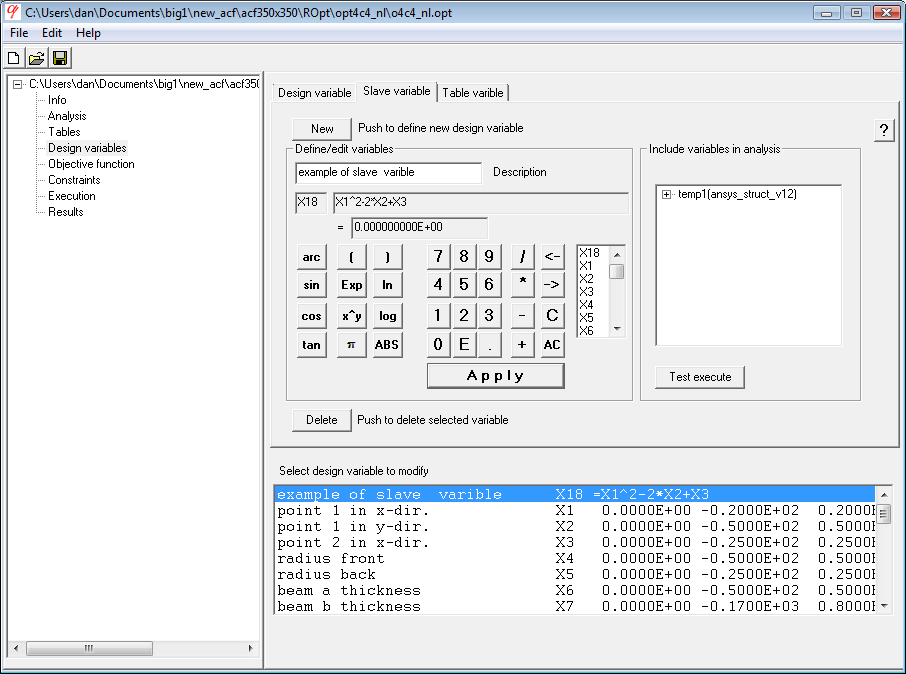Click the C clear key
This screenshot has height=674, width=906.
coord(552,316)
